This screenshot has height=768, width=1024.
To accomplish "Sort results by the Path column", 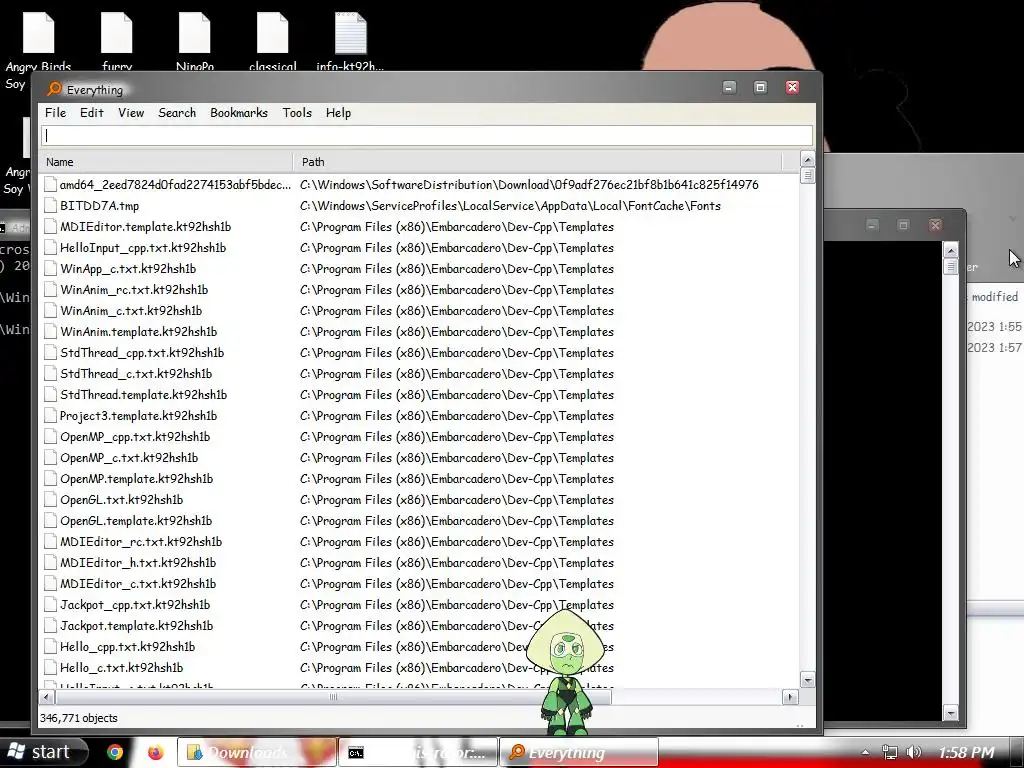I will click(537, 161).
